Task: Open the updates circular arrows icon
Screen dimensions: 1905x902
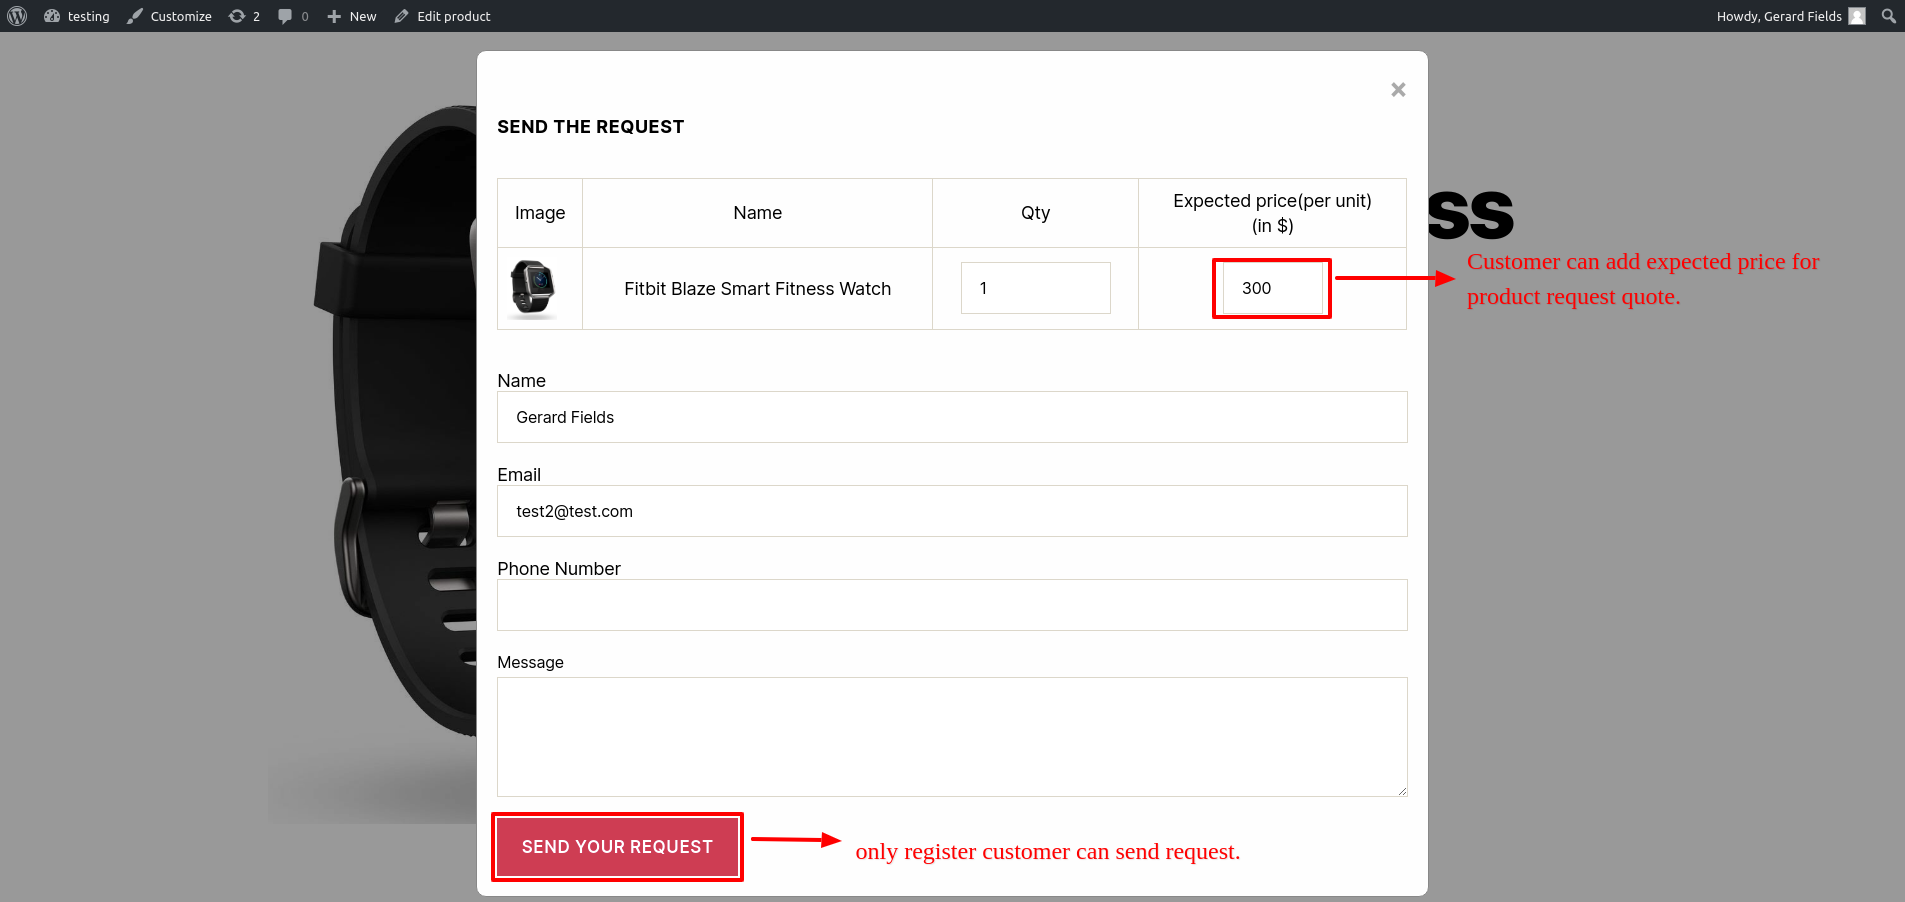Action: tap(237, 16)
